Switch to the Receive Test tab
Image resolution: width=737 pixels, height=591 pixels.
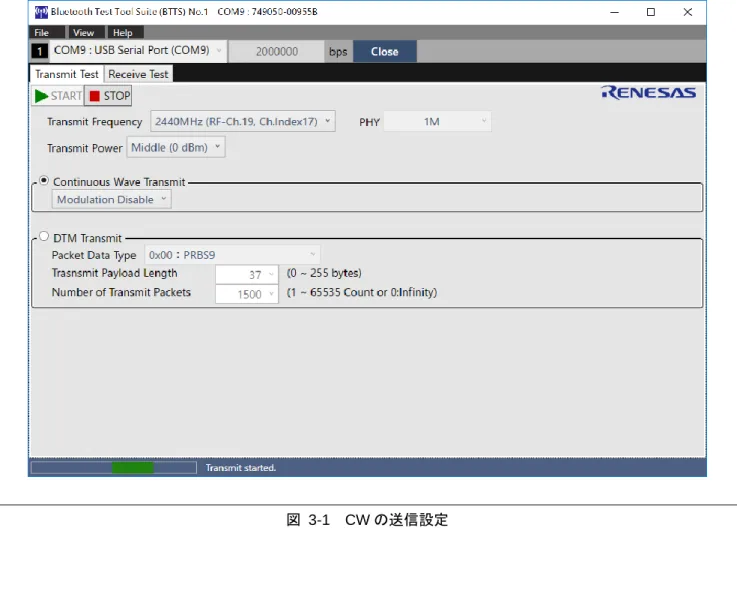click(x=138, y=74)
